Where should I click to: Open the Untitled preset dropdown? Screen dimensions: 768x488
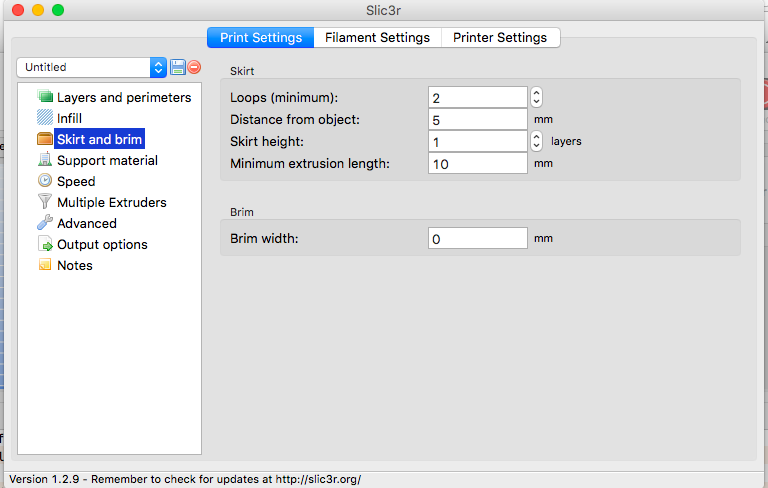92,67
